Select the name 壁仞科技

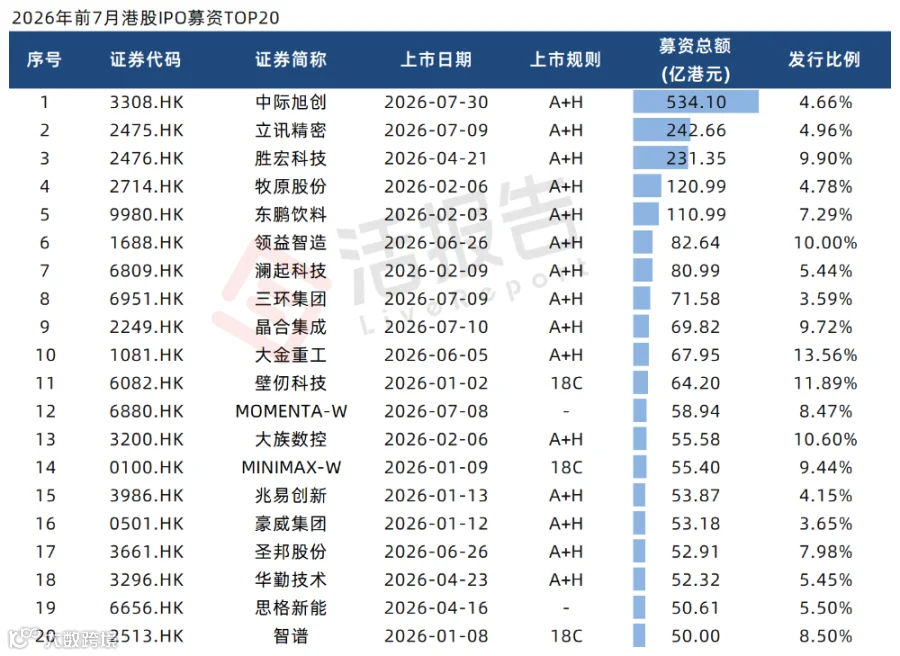point(291,383)
